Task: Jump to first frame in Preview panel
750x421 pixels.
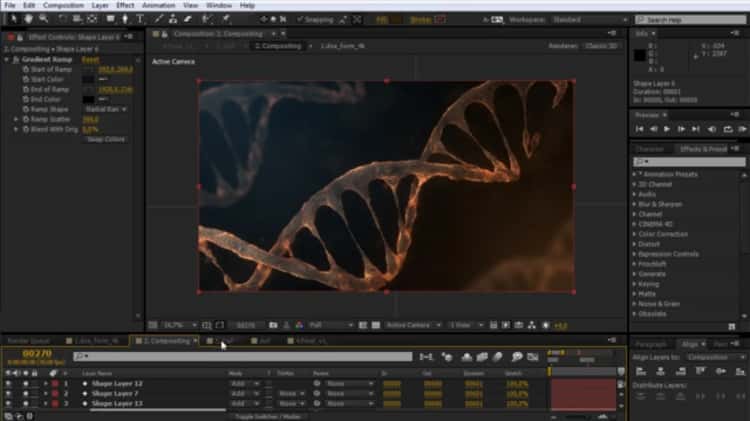Action: coord(640,129)
